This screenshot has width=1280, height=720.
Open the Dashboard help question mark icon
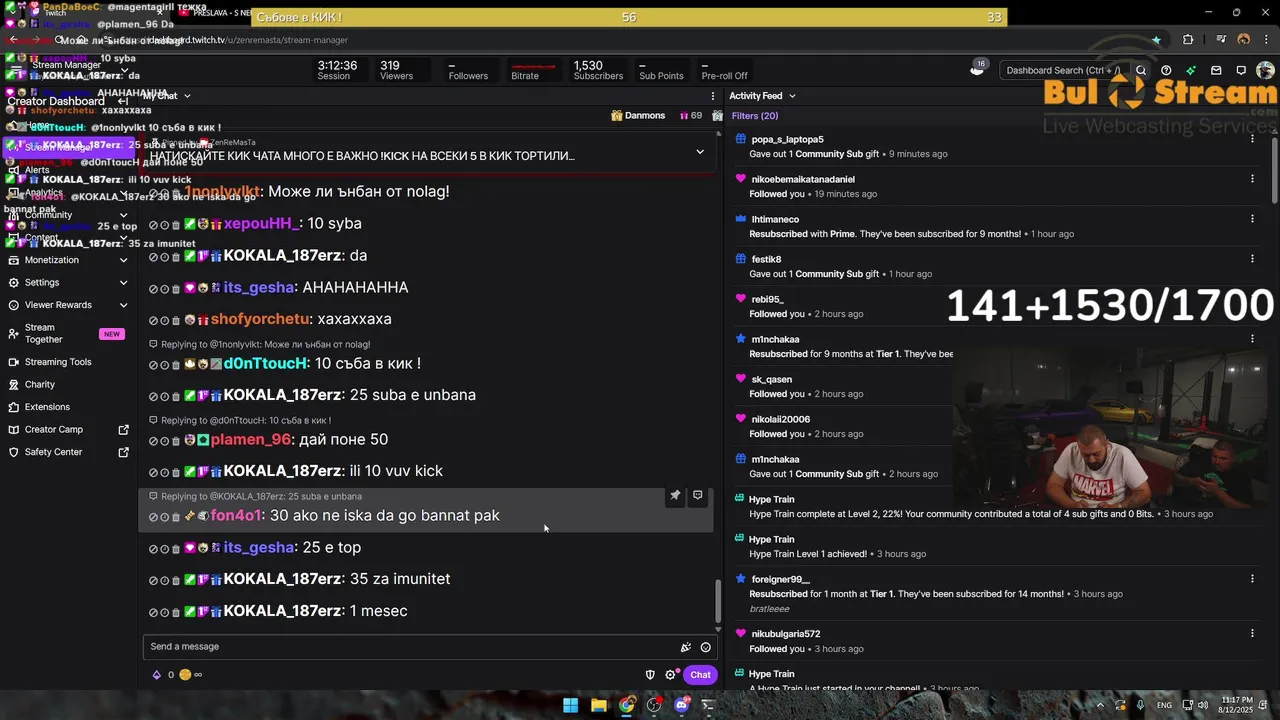pyautogui.click(x=1166, y=71)
